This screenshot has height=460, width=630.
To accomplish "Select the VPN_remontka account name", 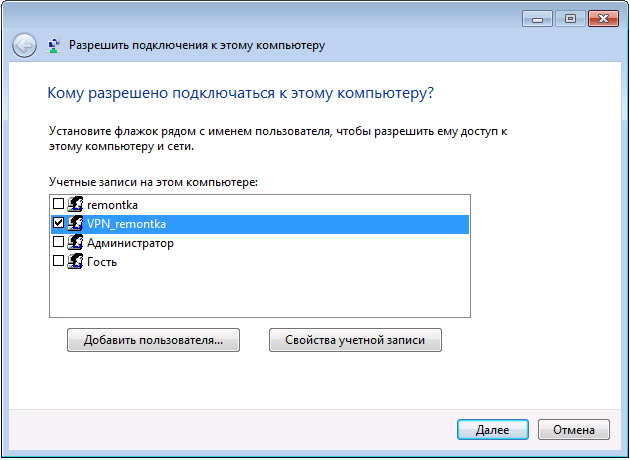I will 126,224.
